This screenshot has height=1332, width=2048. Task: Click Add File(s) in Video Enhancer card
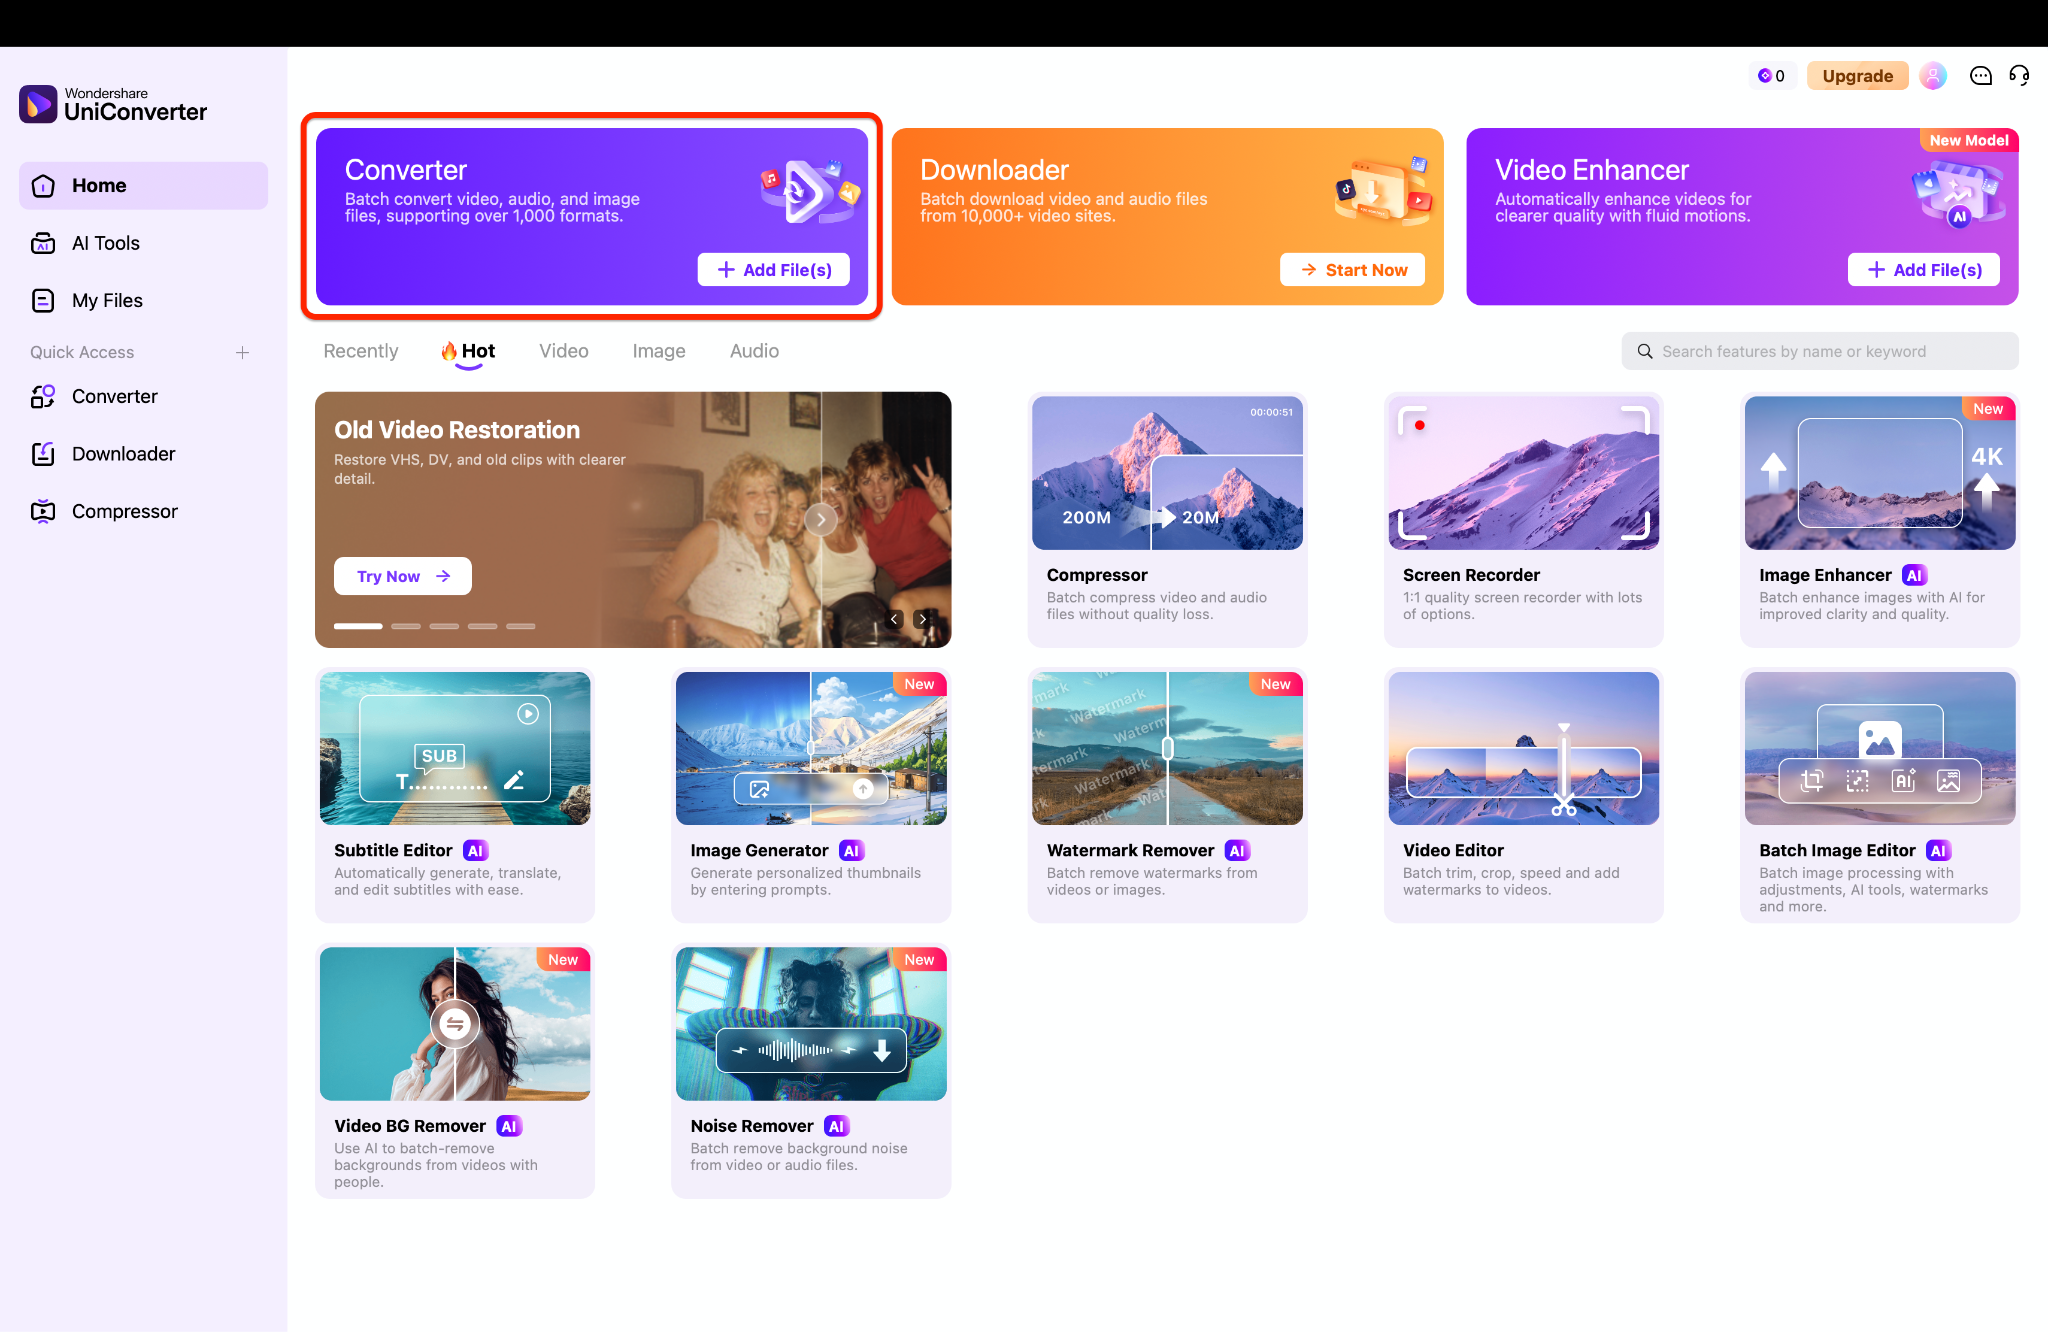pyautogui.click(x=1924, y=270)
